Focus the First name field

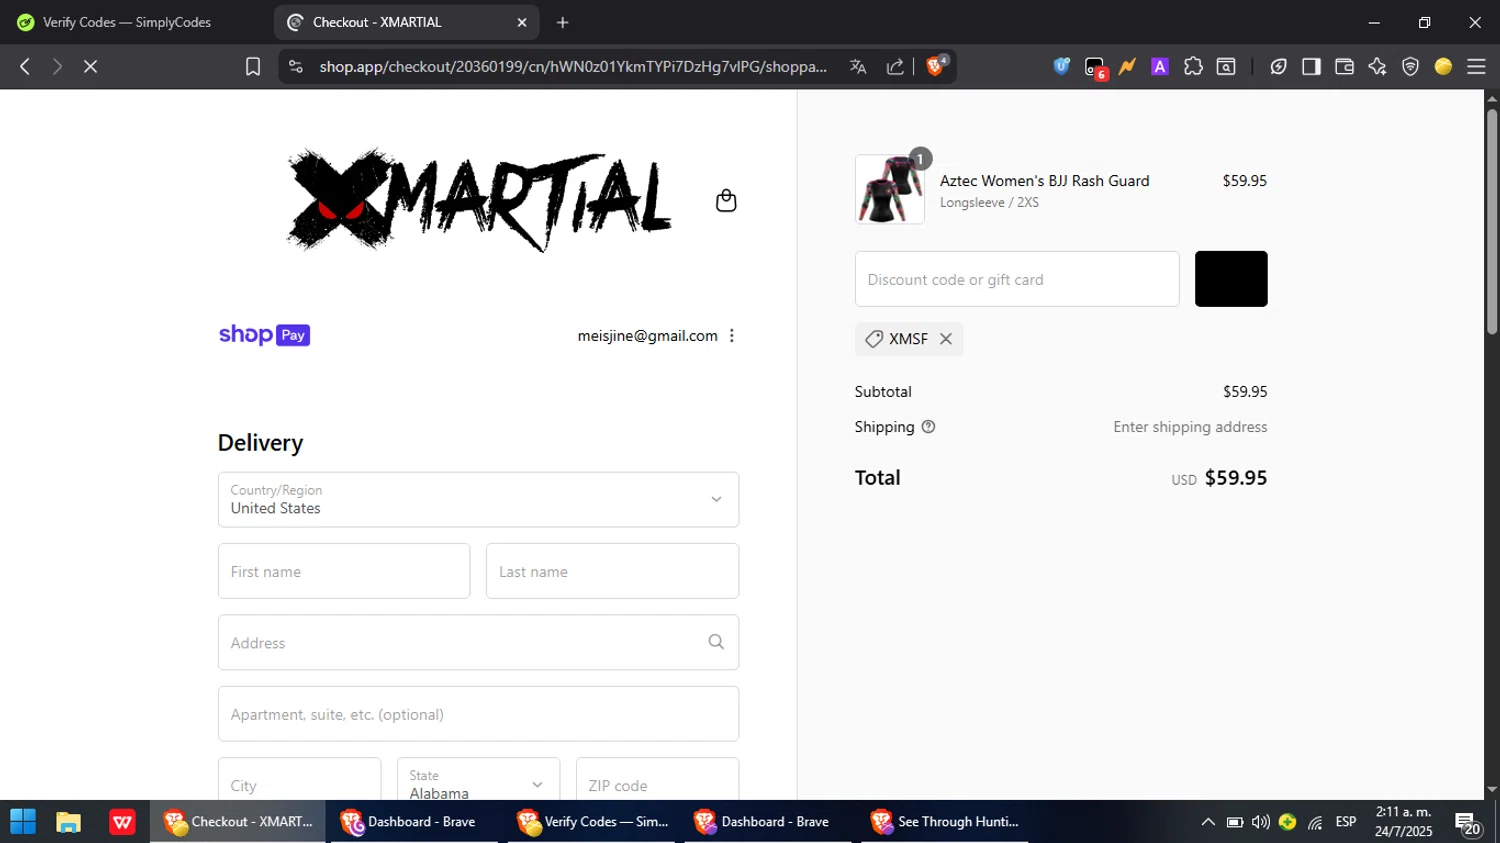pyautogui.click(x=344, y=571)
